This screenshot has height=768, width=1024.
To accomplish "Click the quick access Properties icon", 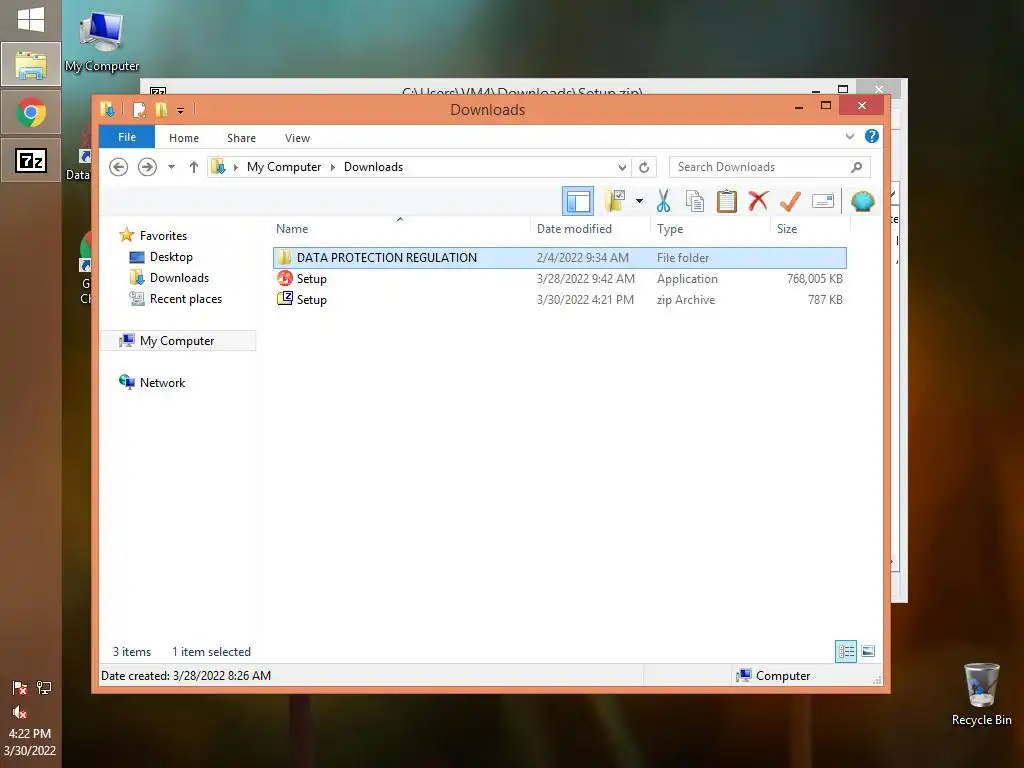I will point(139,110).
